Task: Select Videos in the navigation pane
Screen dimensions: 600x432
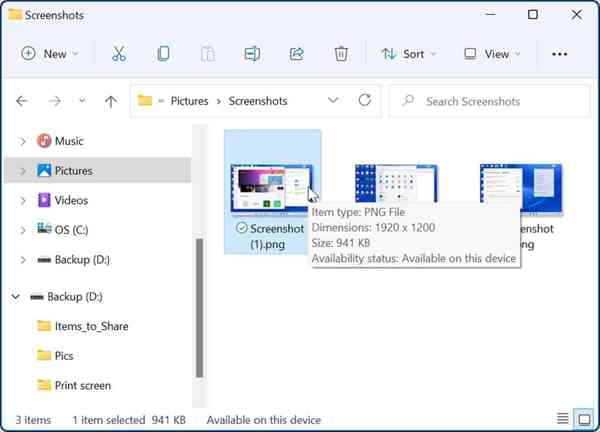Action: point(71,200)
